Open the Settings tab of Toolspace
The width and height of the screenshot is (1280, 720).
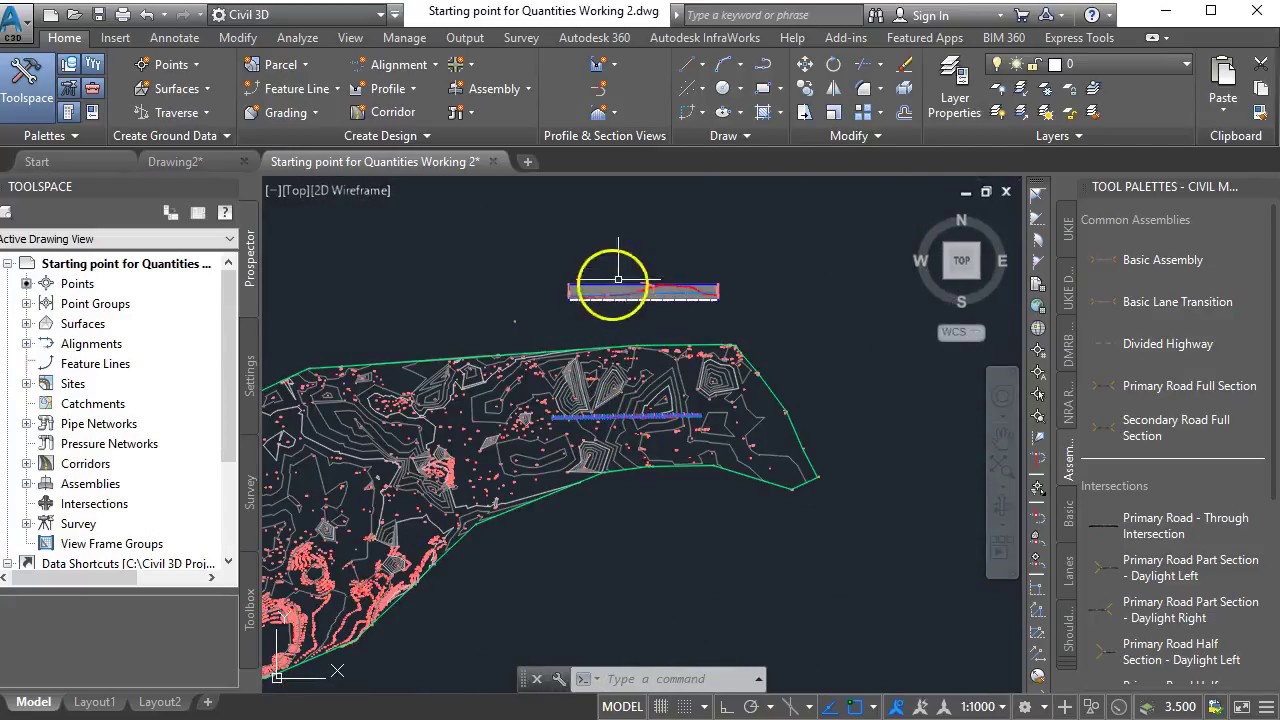pyautogui.click(x=250, y=375)
